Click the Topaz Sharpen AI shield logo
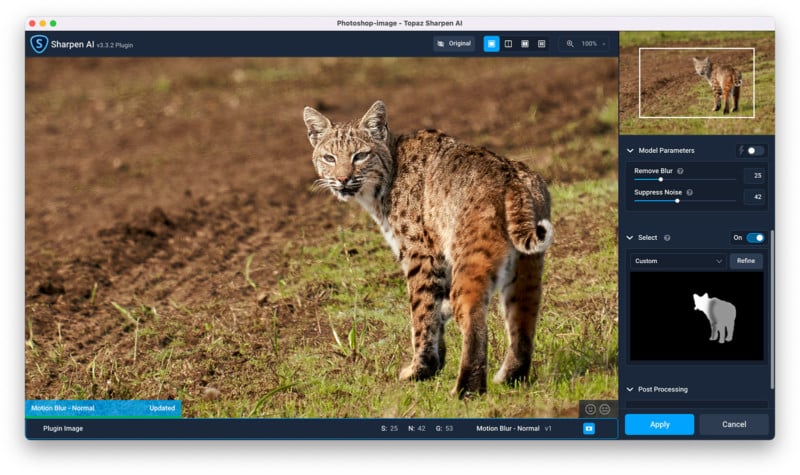 (39, 44)
